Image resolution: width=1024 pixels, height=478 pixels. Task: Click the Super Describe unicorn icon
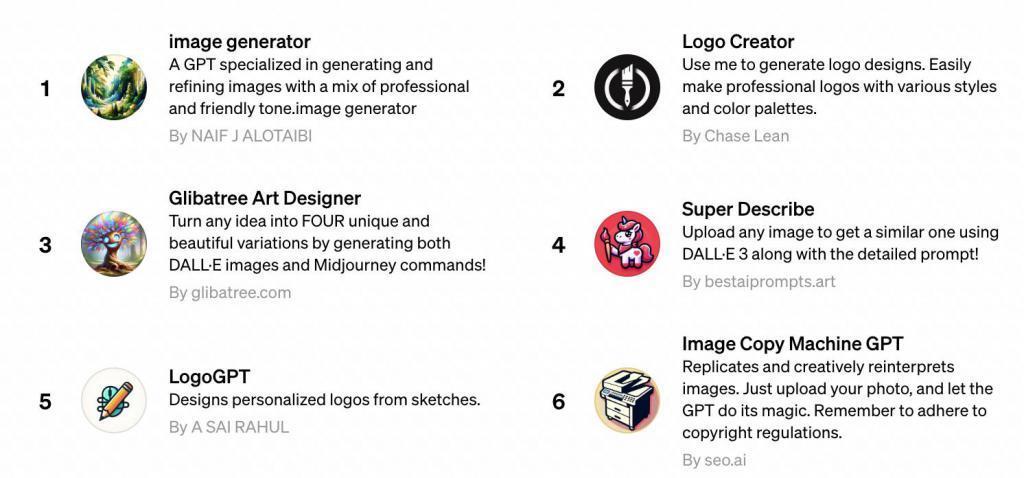click(x=627, y=244)
